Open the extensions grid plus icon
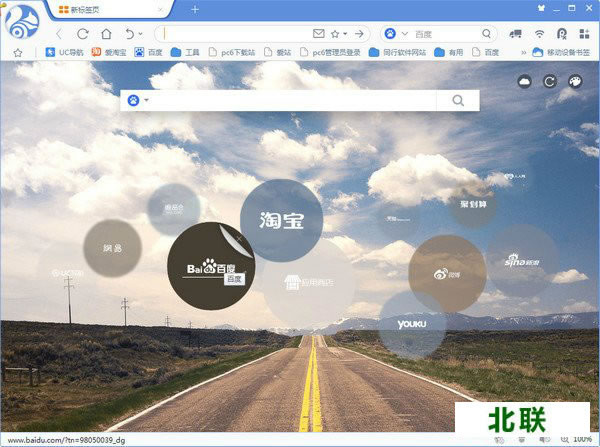Screen dimensions: 600x447 pyautogui.click(x=584, y=34)
